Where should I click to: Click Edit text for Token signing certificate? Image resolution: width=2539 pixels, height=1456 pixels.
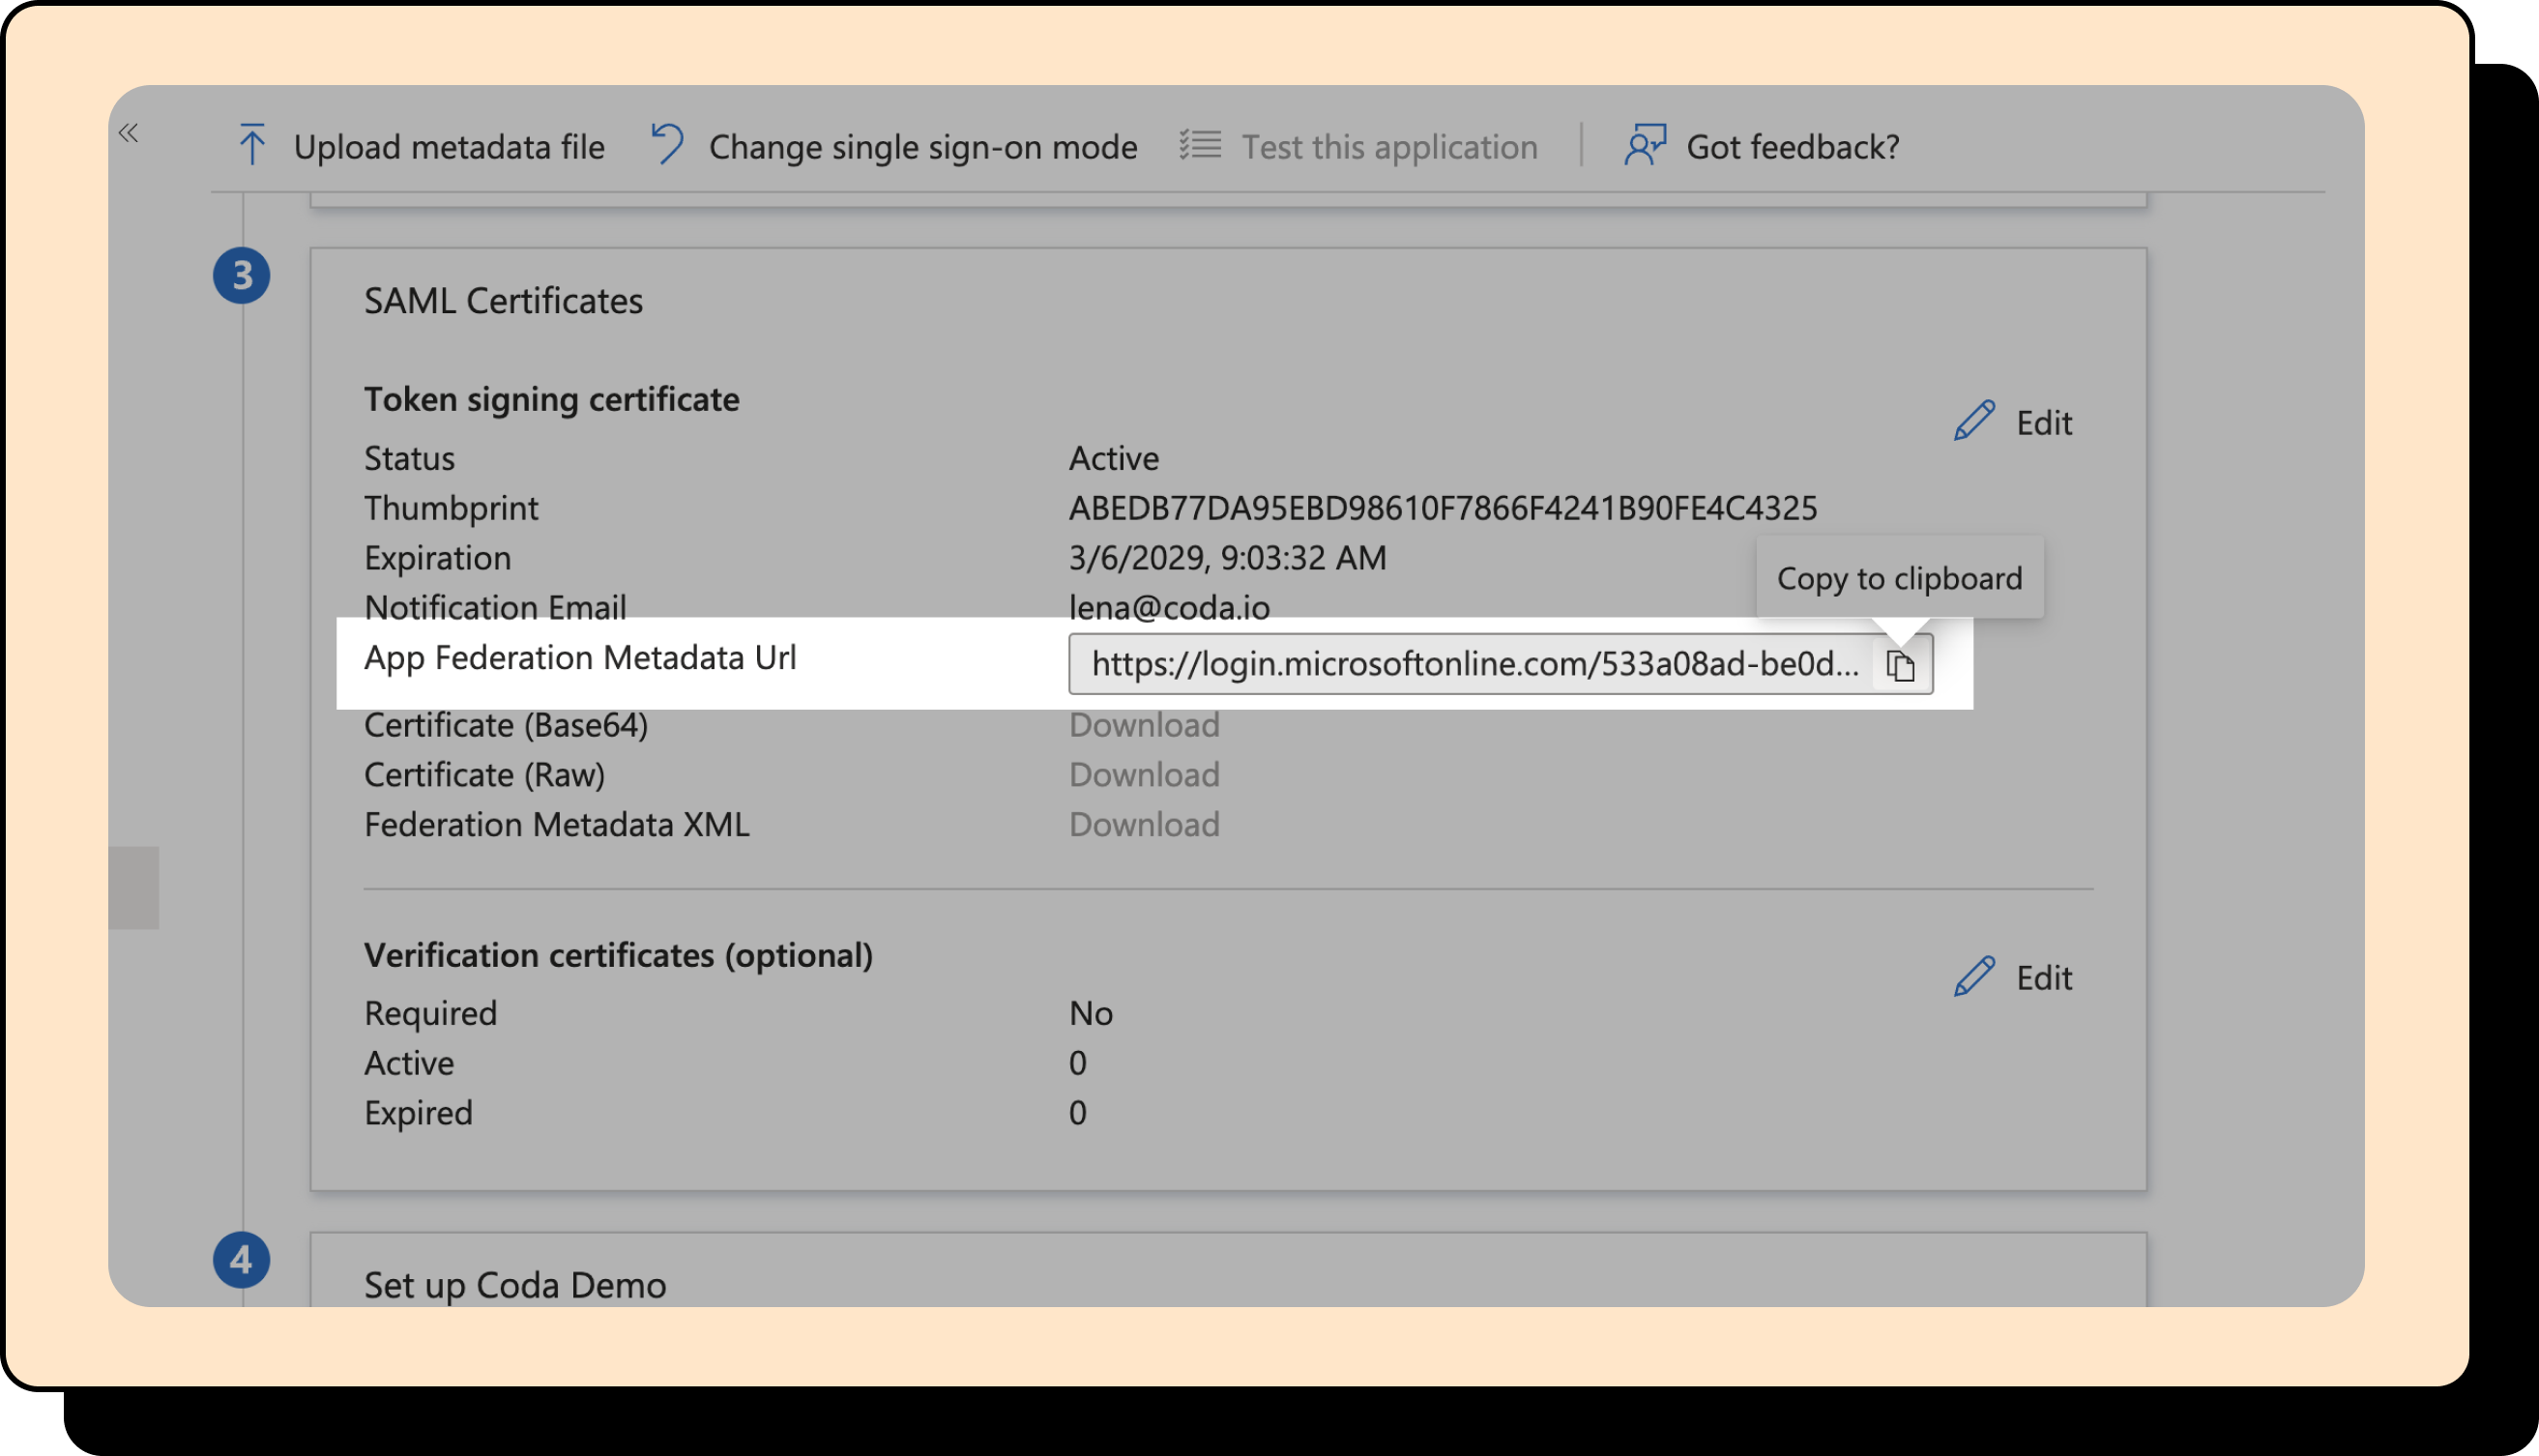(x=2043, y=423)
